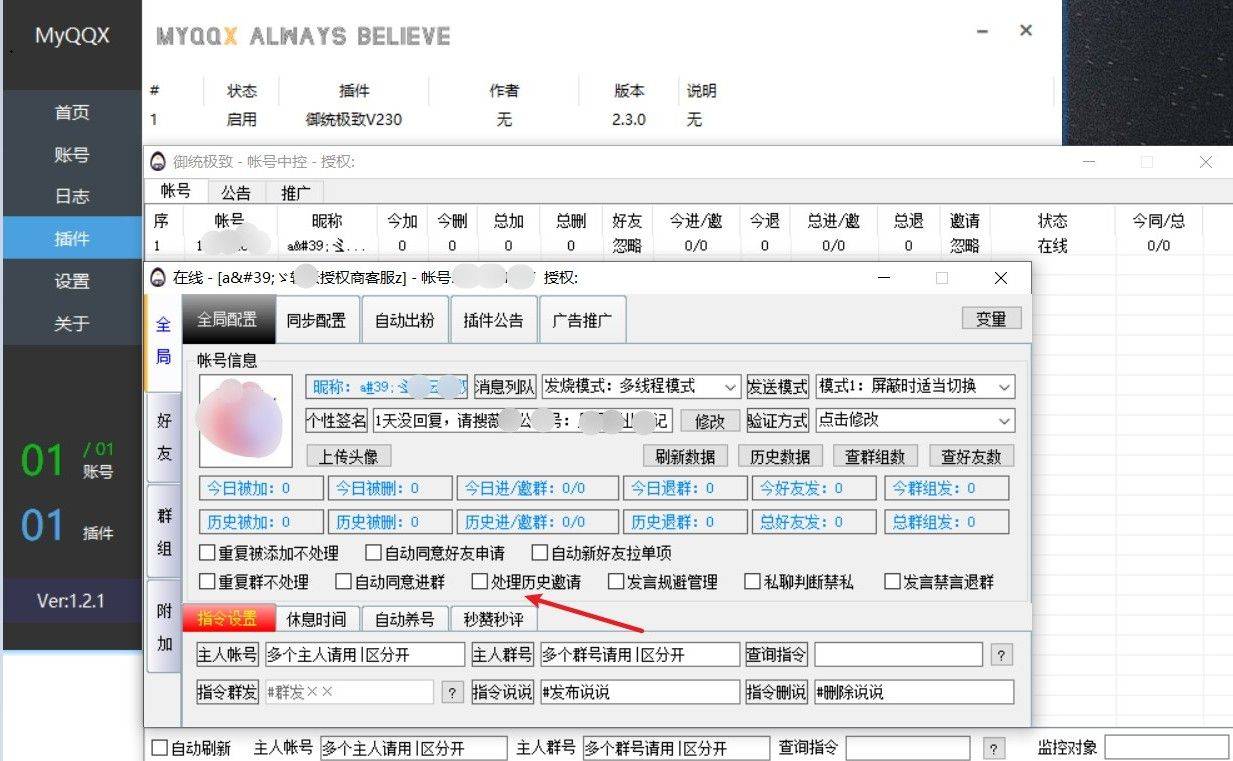The width and height of the screenshot is (1233, 761).
Task: Click the 御统极致 window title icon
Action: pyautogui.click(x=158, y=162)
